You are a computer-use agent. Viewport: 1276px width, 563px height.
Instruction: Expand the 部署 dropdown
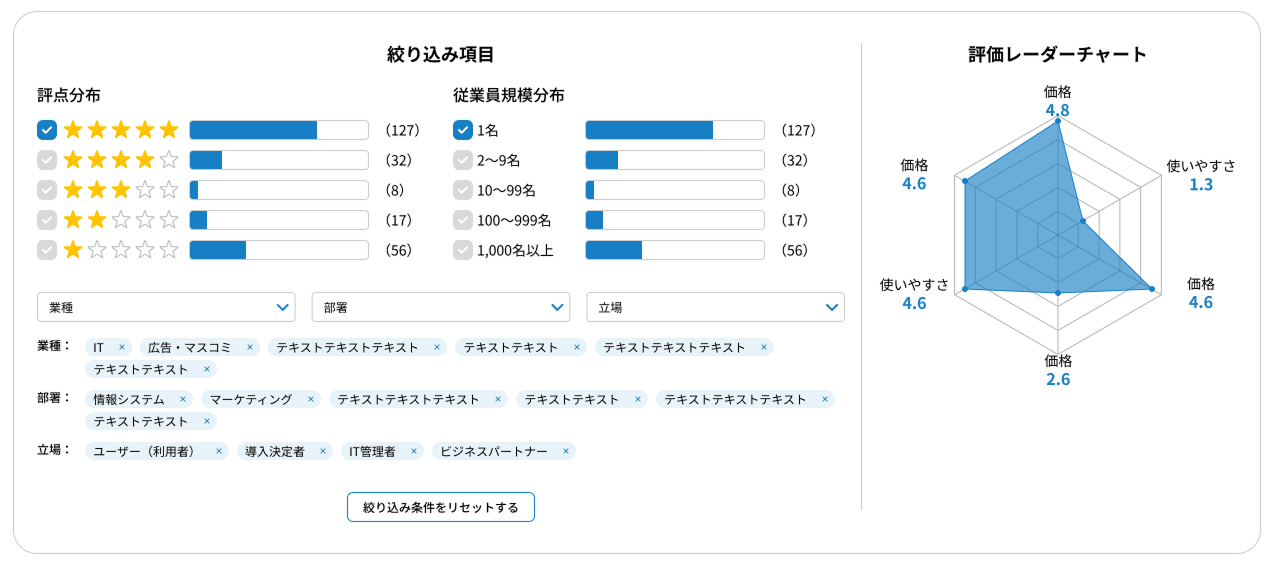point(440,307)
